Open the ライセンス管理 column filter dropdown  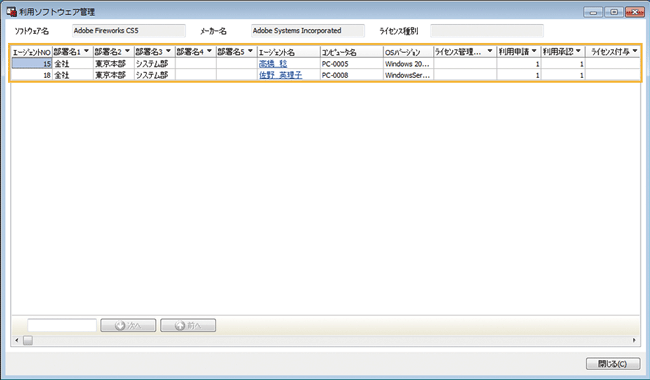pos(490,51)
